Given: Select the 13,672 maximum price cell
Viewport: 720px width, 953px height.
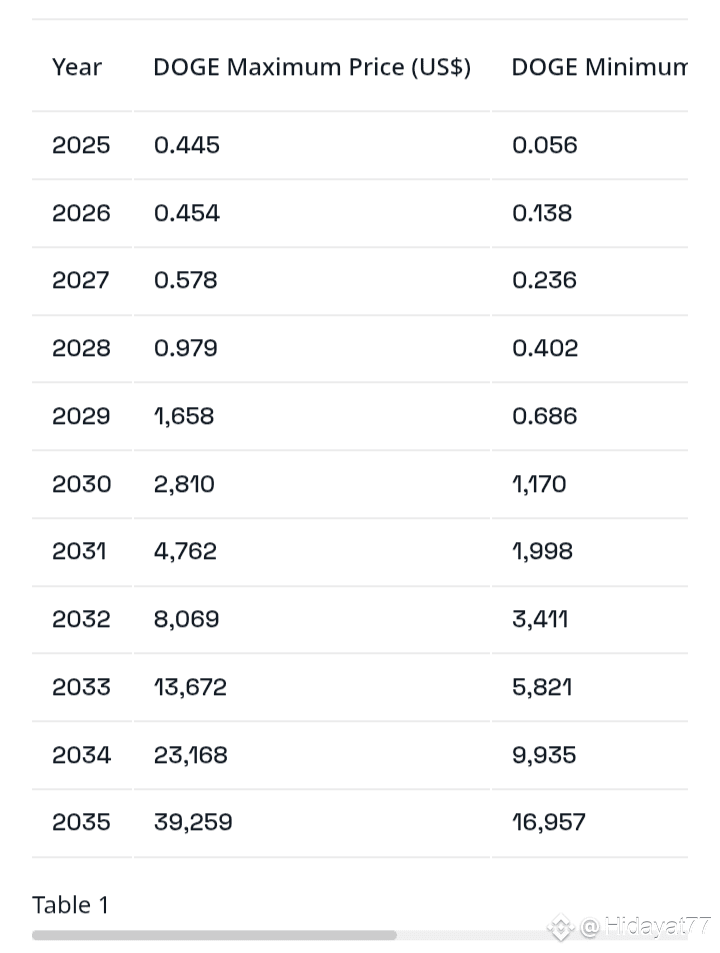Looking at the screenshot, I should click(190, 687).
